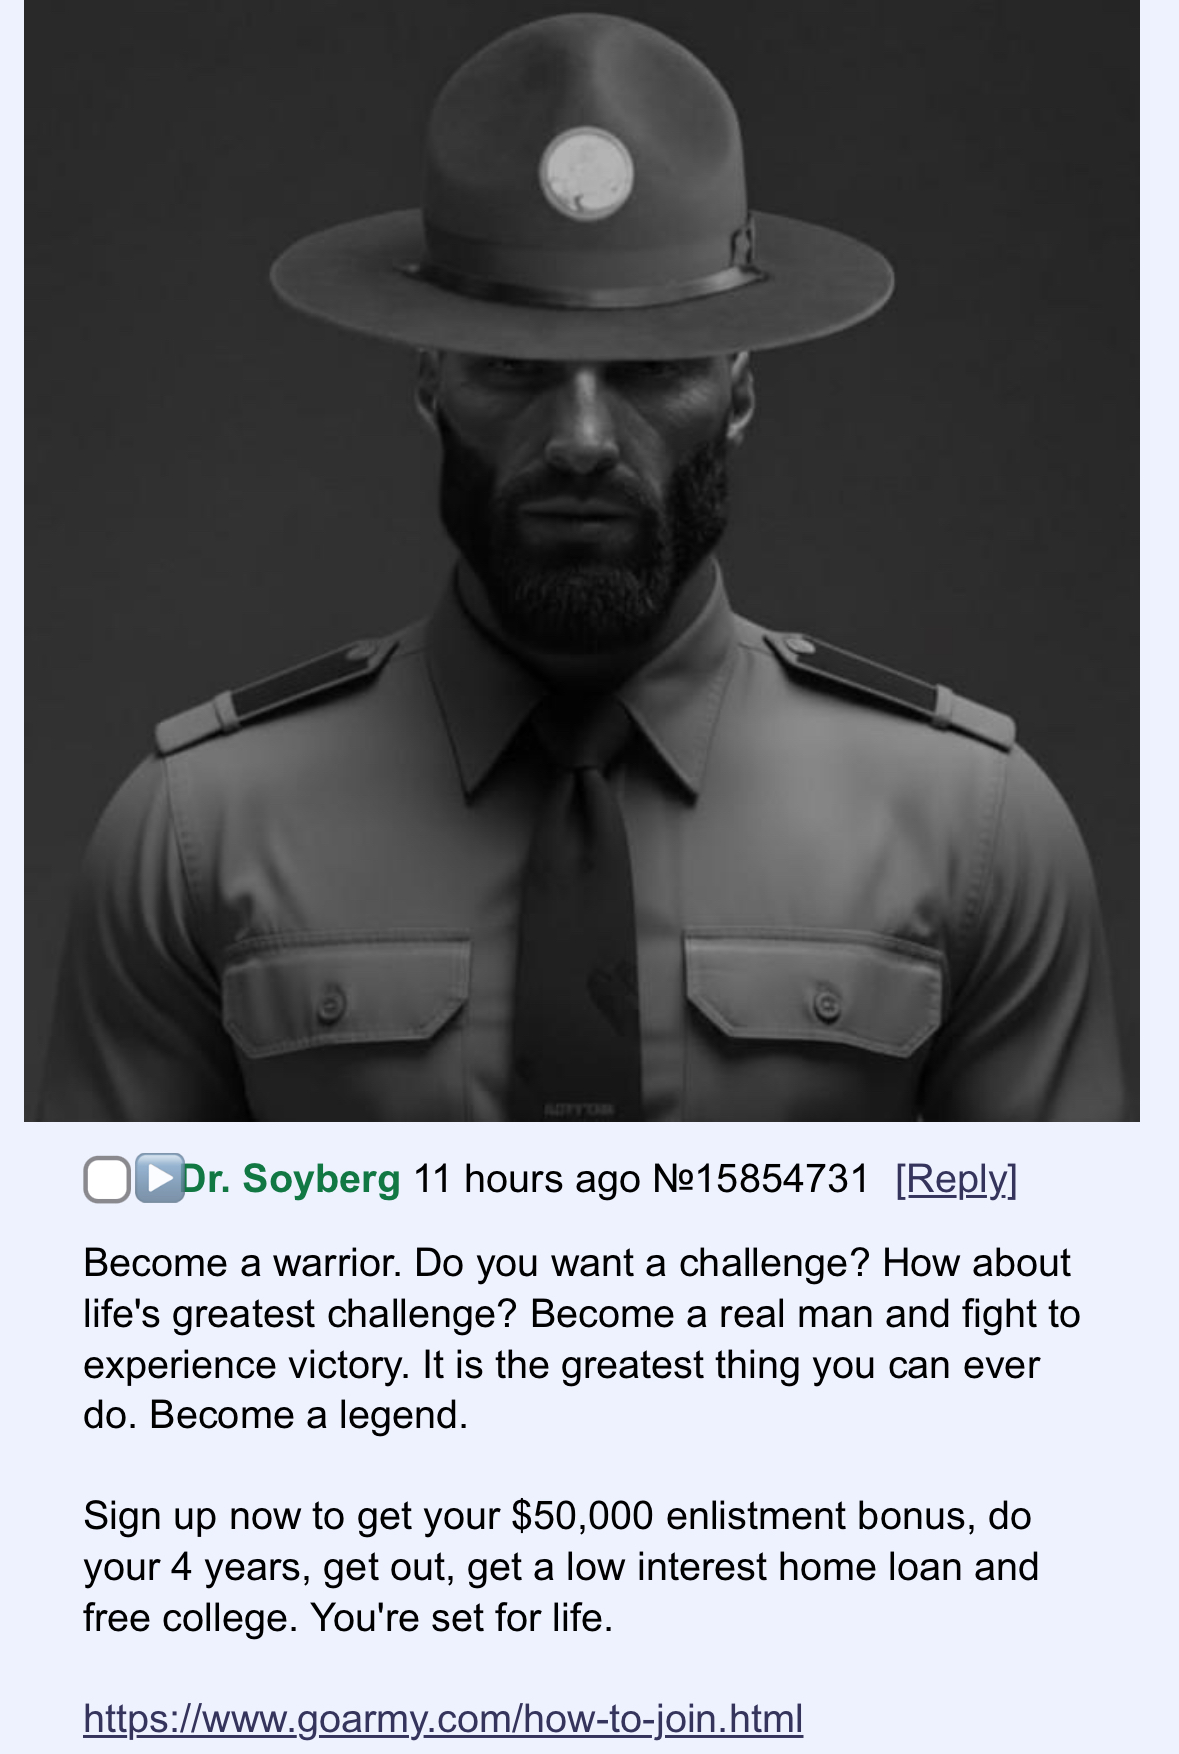Image resolution: width=1179 pixels, height=1754 pixels.
Task: Click the [Reply] link
Action: (x=956, y=1179)
